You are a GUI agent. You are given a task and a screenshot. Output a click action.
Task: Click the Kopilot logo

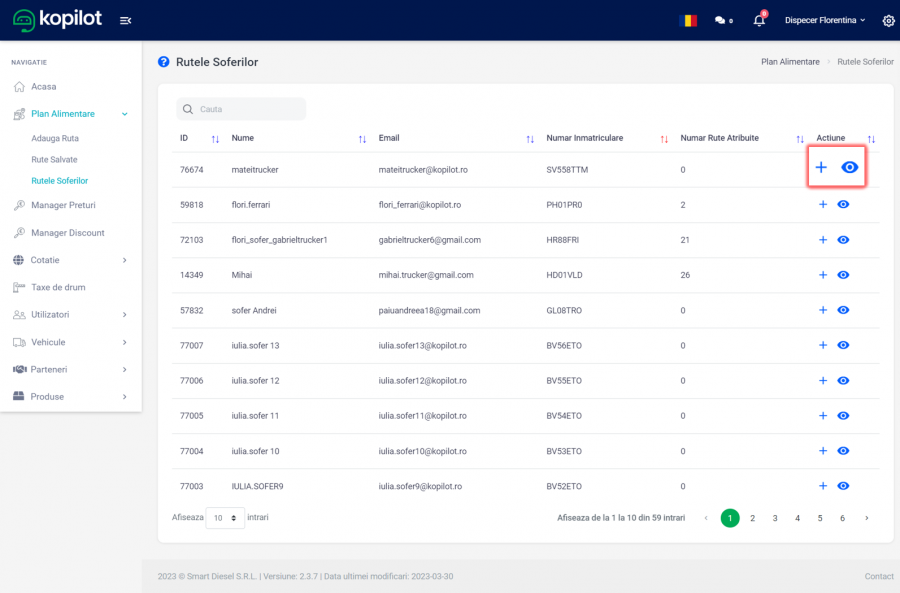coord(57,19)
